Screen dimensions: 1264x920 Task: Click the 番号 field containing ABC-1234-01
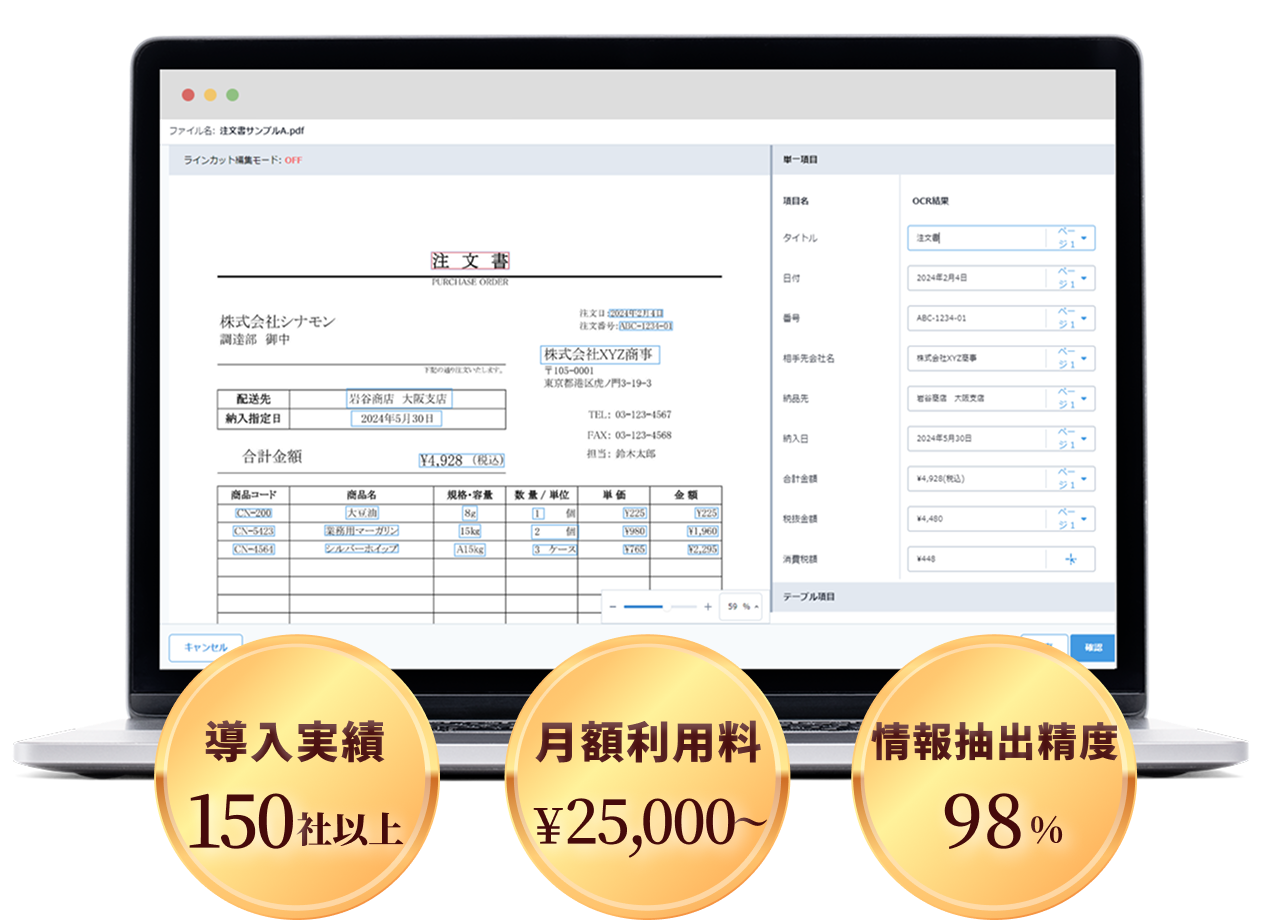(975, 318)
